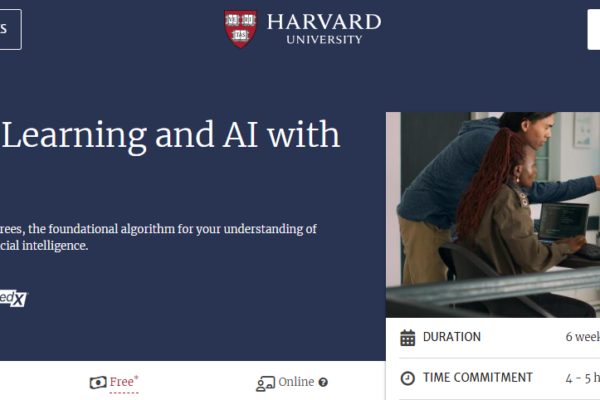Click the white button at top right
This screenshot has width=600, height=400.
pos(593,29)
